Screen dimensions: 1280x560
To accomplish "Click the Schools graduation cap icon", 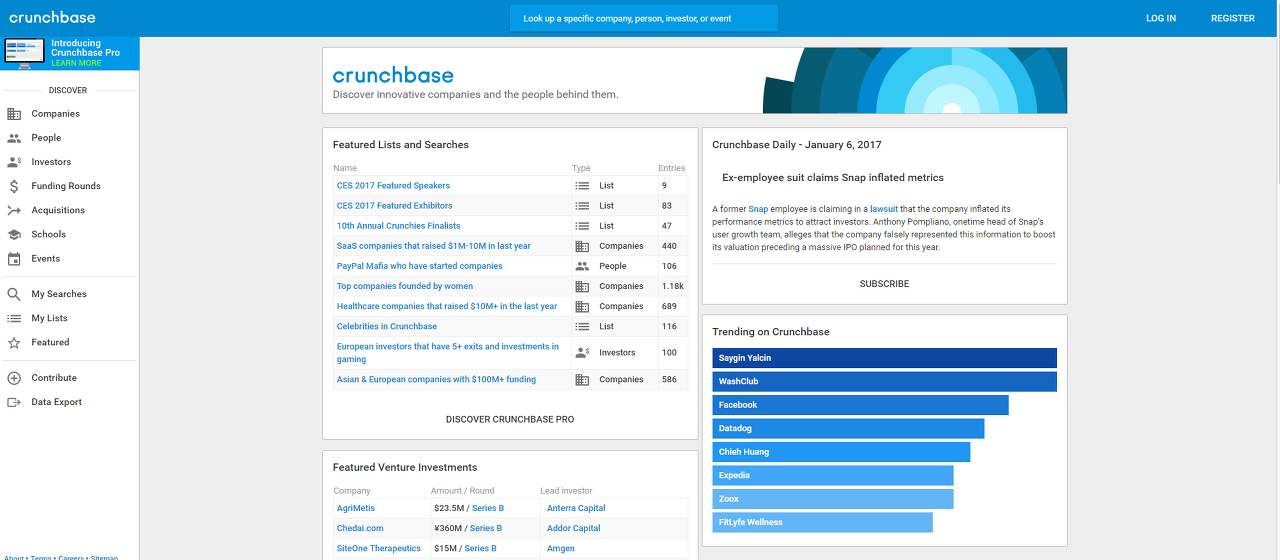I will (x=14, y=234).
